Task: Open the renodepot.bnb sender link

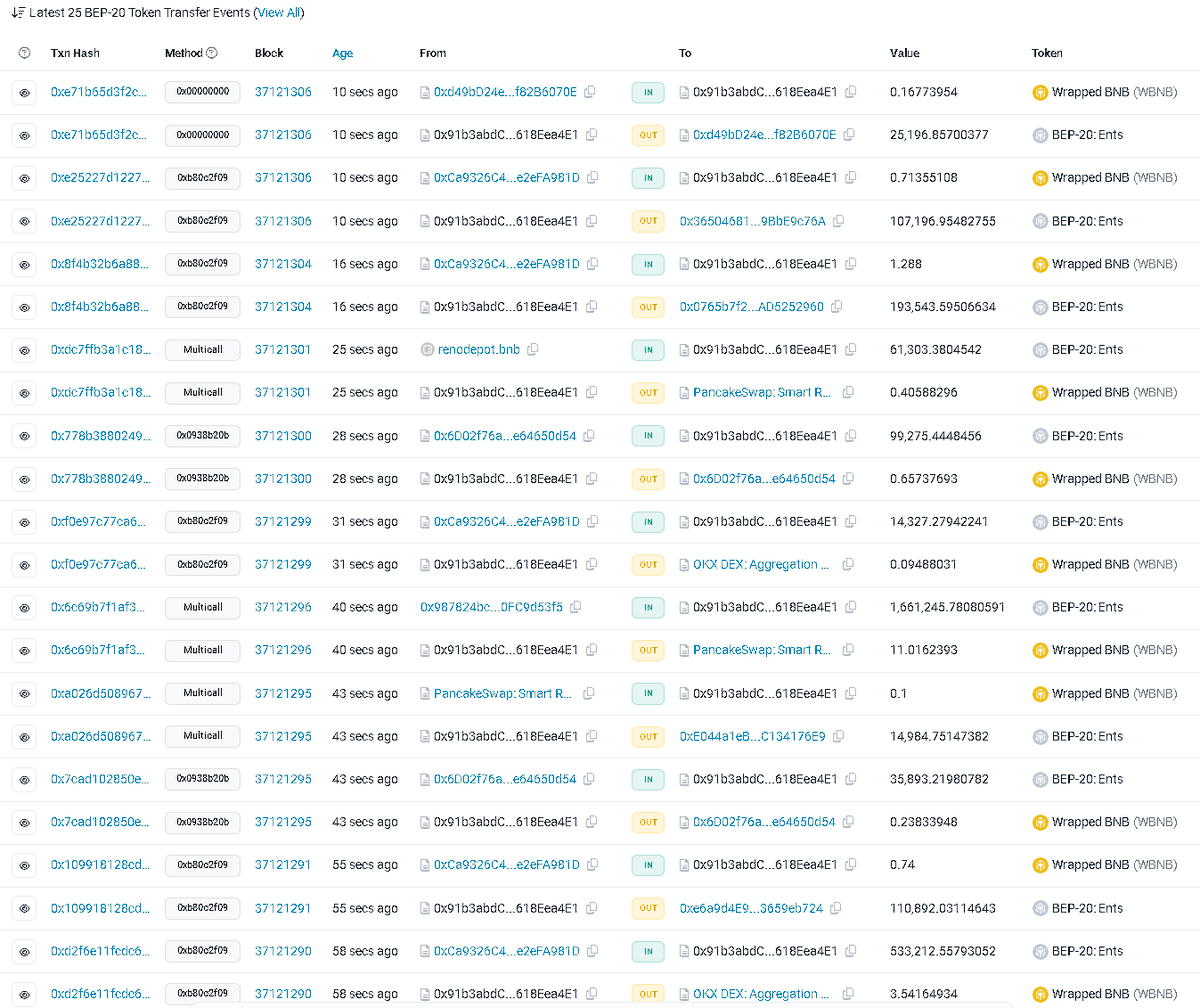Action: tap(479, 350)
